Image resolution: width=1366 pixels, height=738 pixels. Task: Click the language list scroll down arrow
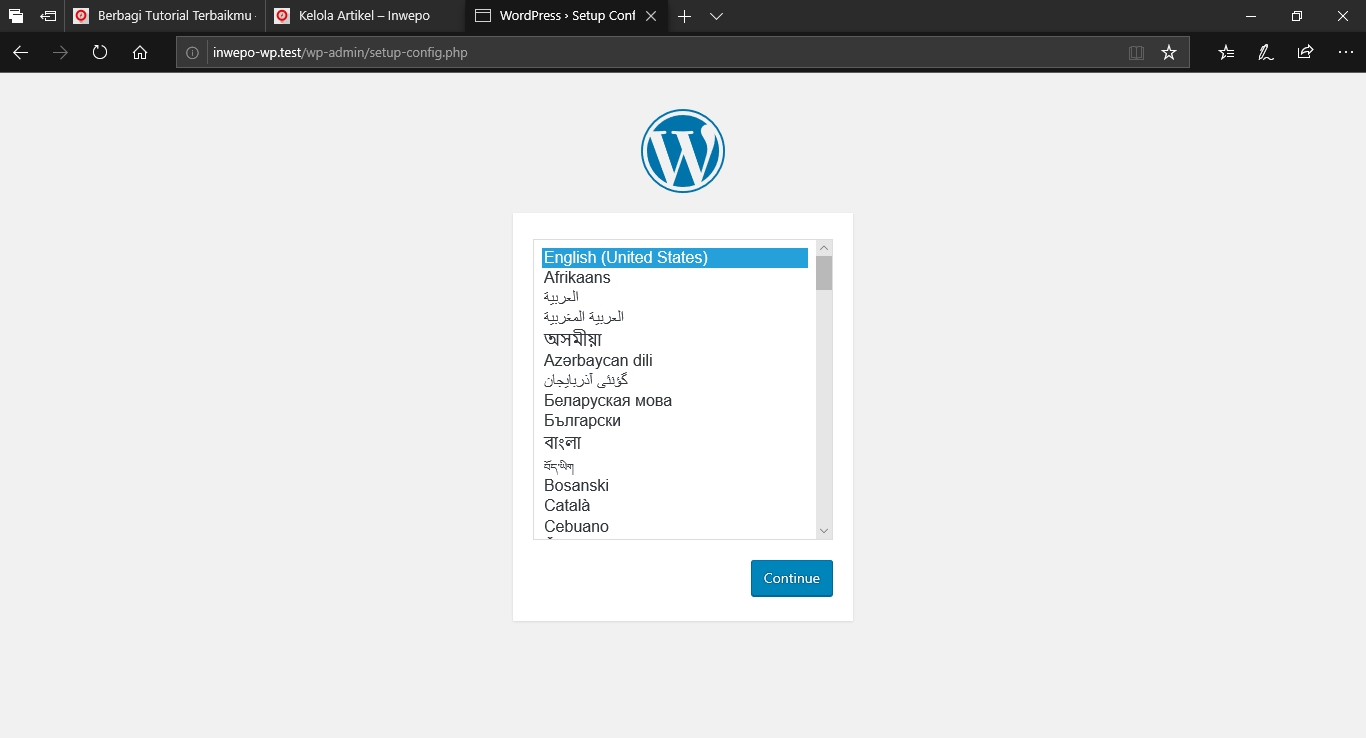pos(824,531)
